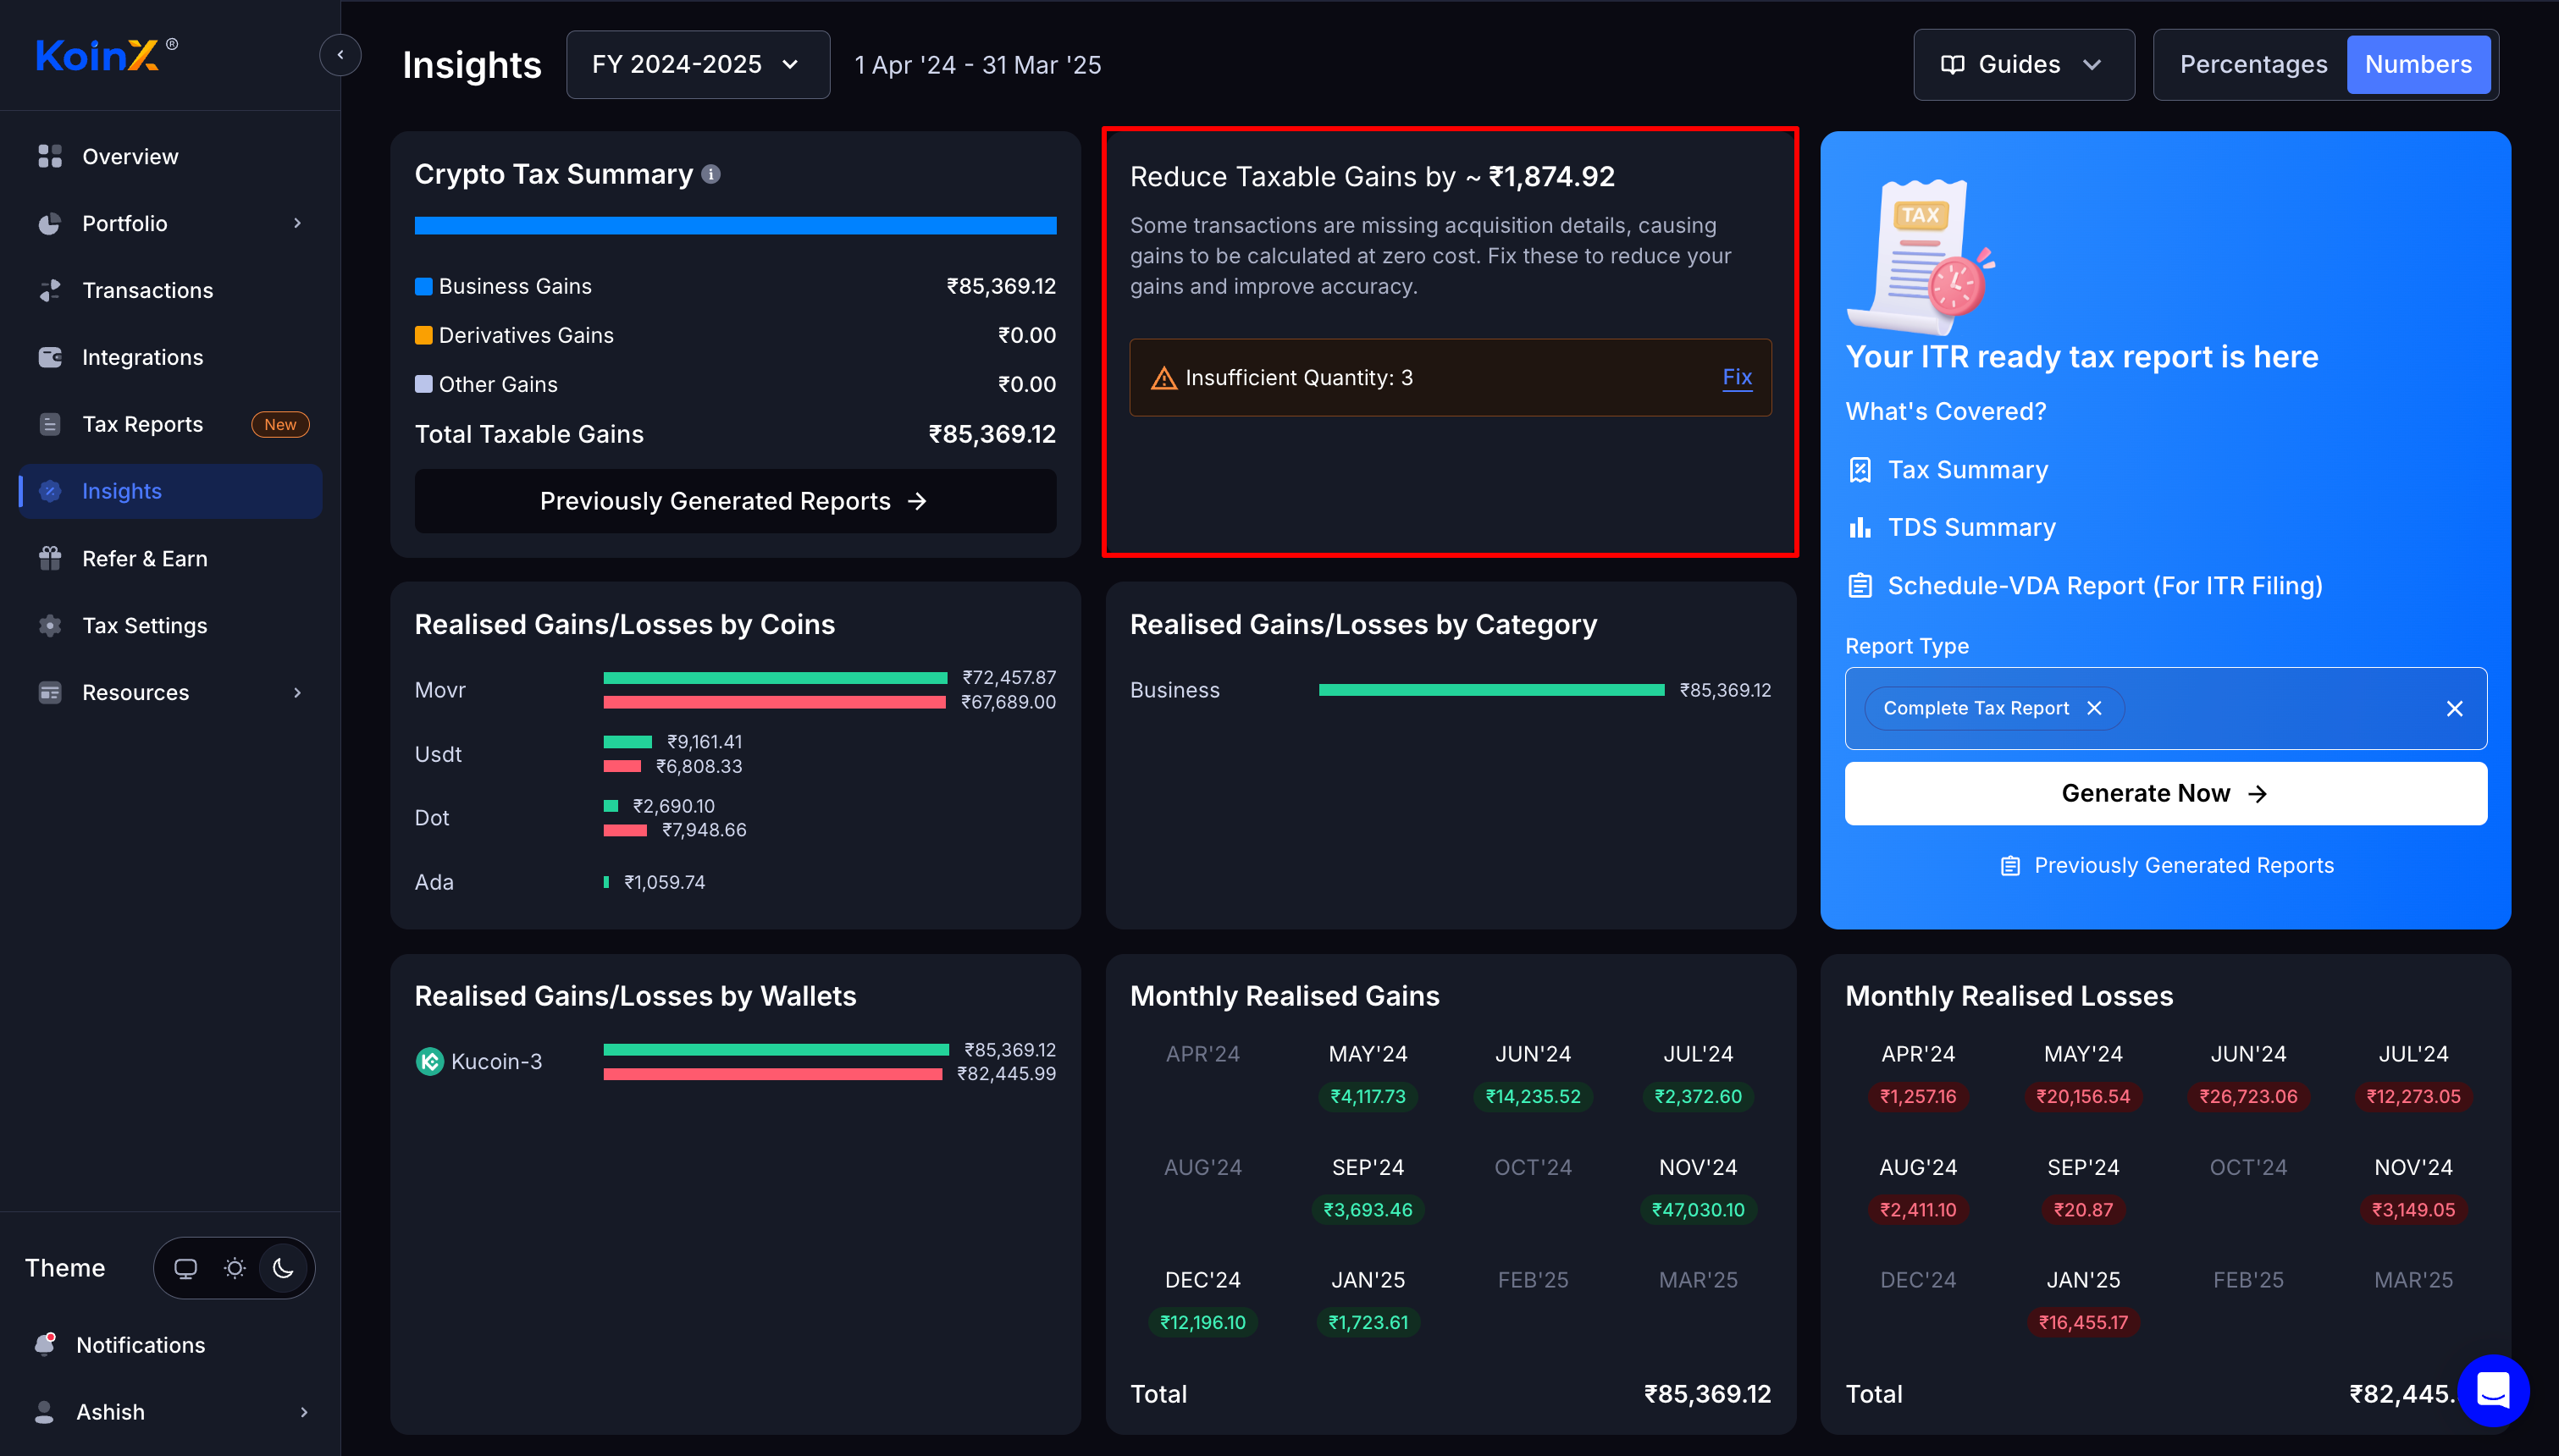This screenshot has width=2559, height=1456.
Task: Click the Refer & Earn gift icon
Action: 50,558
